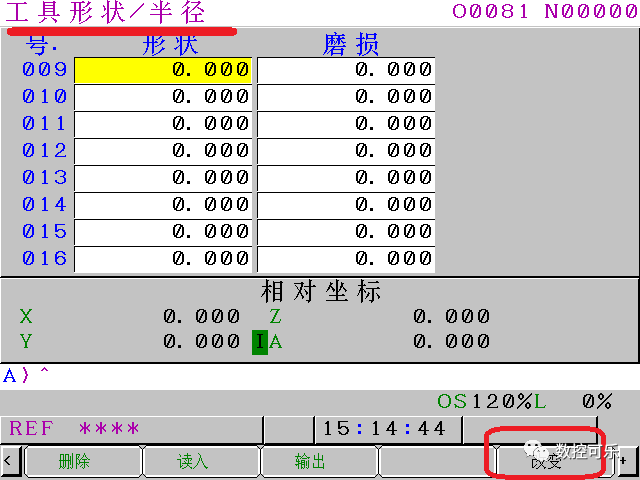This screenshot has width=640, height=480.
Task: Click the 磨损 column header
Action: tap(350, 44)
